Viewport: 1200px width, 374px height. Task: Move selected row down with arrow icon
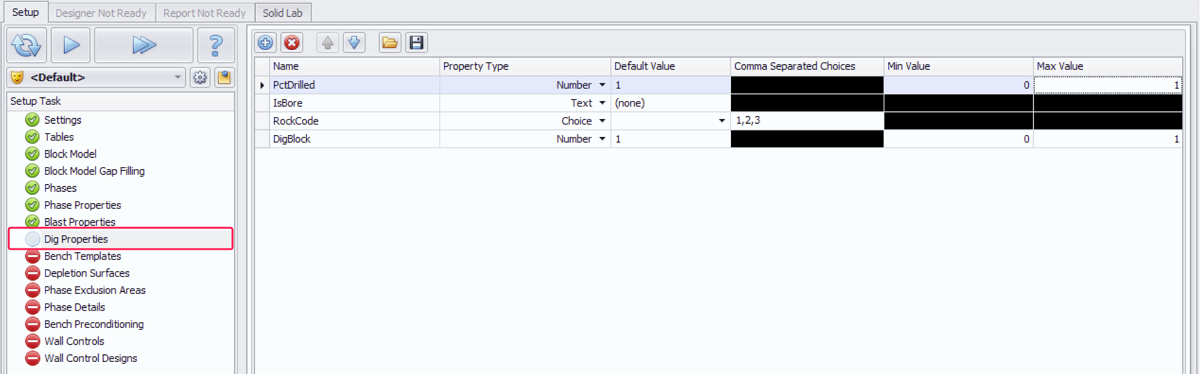[x=353, y=42]
